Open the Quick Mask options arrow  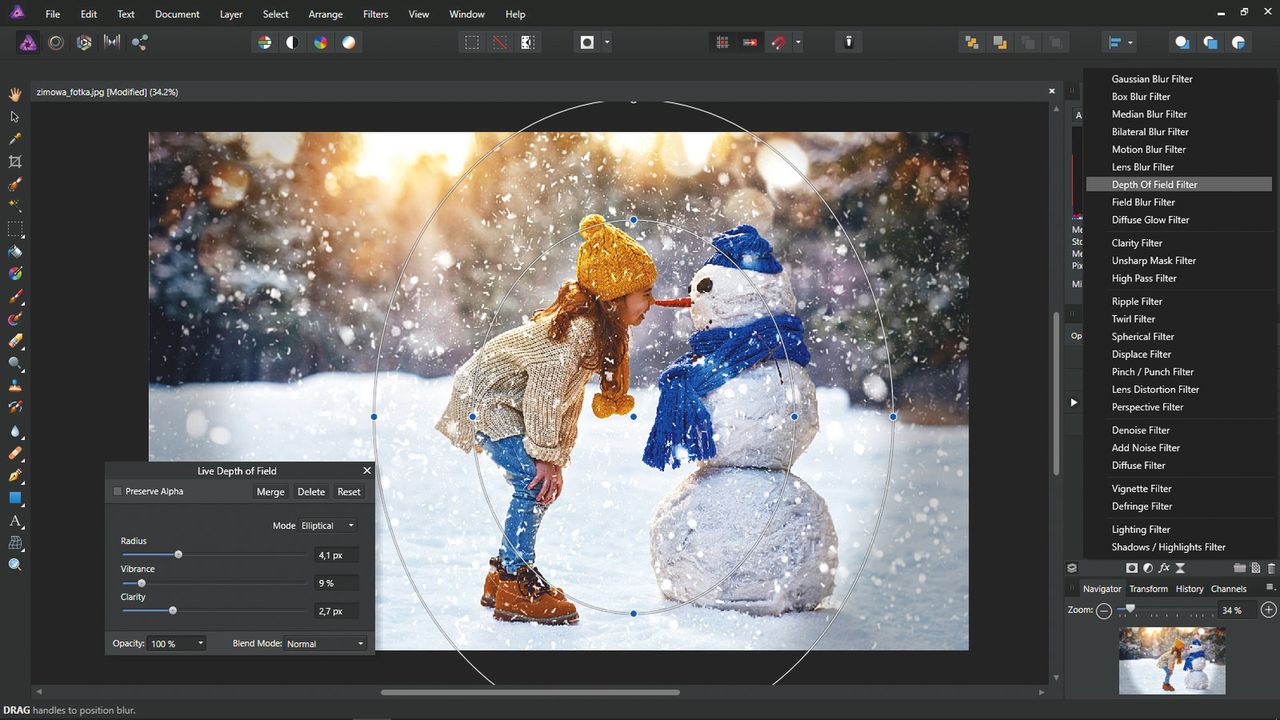point(607,43)
